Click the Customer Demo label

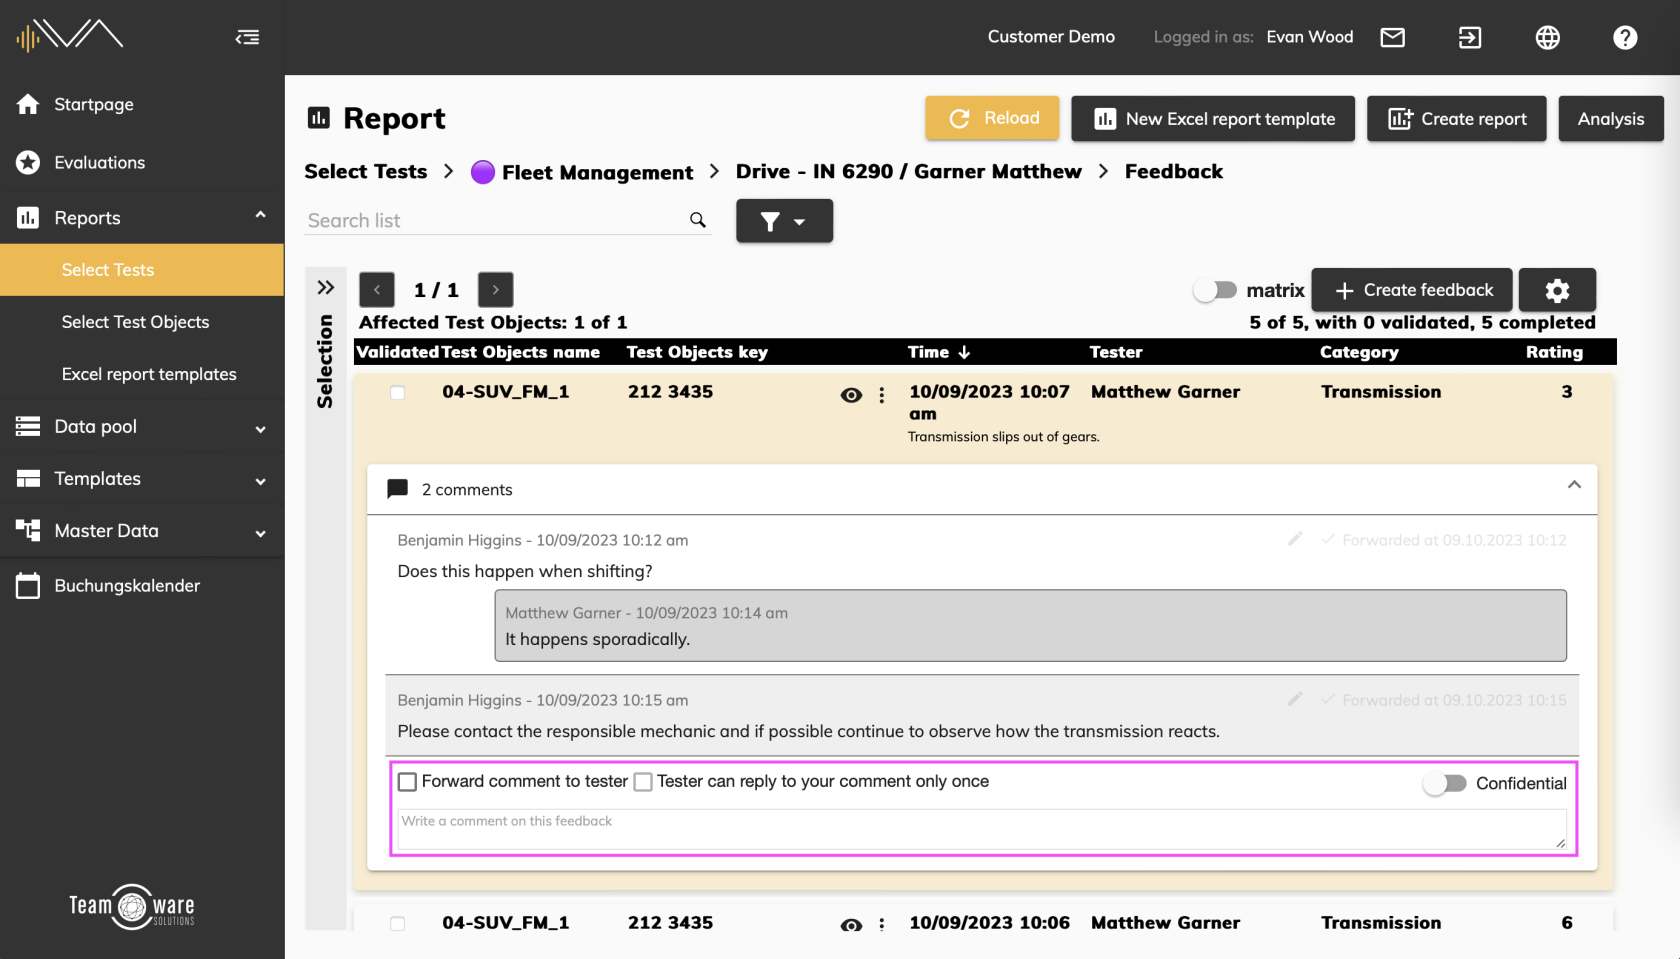click(1051, 37)
